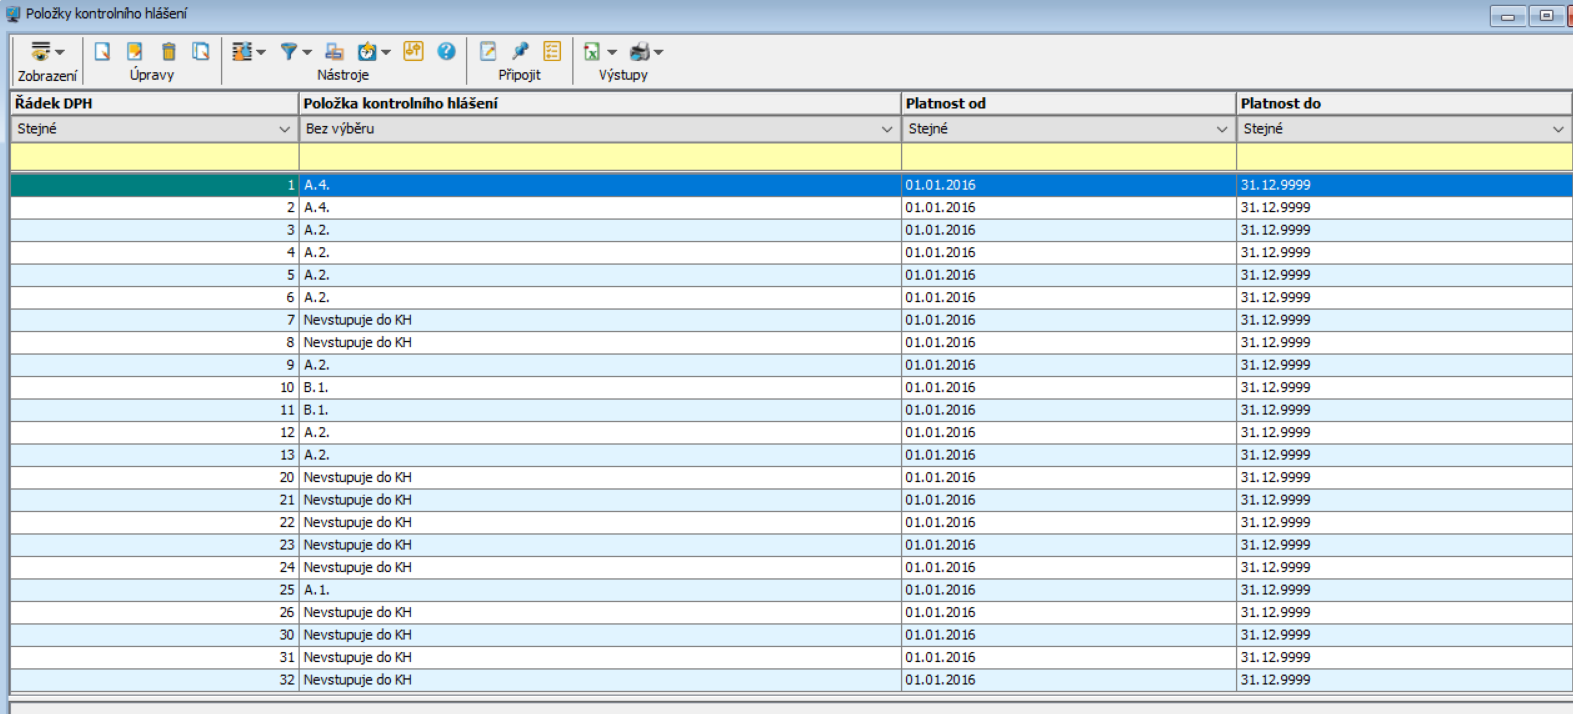Click the copy record icon in Úpravy
Screen dimensions: 1573x714
point(201,51)
